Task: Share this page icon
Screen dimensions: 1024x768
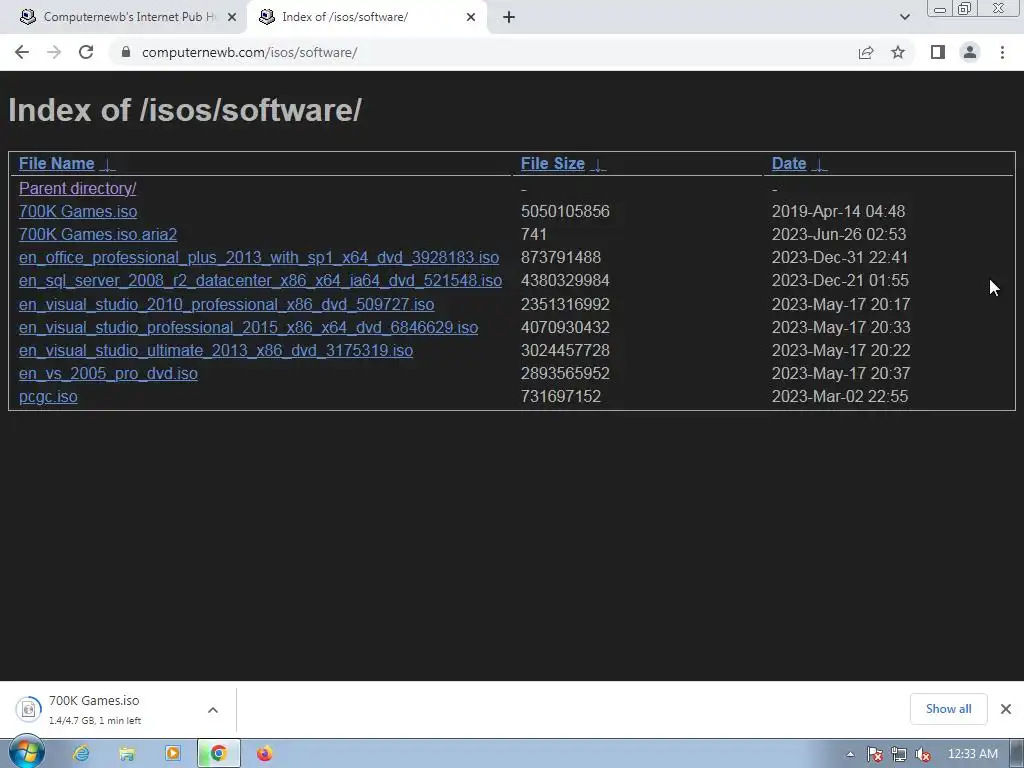Action: [x=866, y=52]
